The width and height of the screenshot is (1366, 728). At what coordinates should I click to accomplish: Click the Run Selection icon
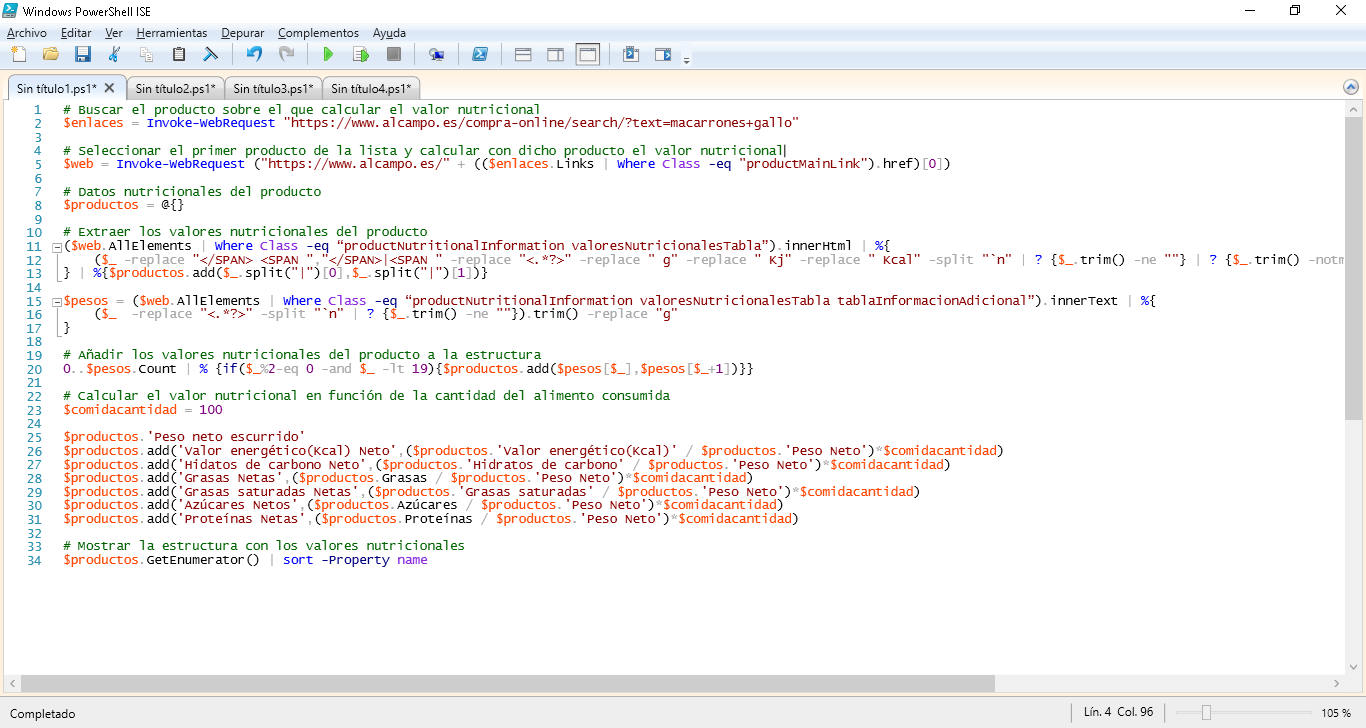click(x=360, y=54)
